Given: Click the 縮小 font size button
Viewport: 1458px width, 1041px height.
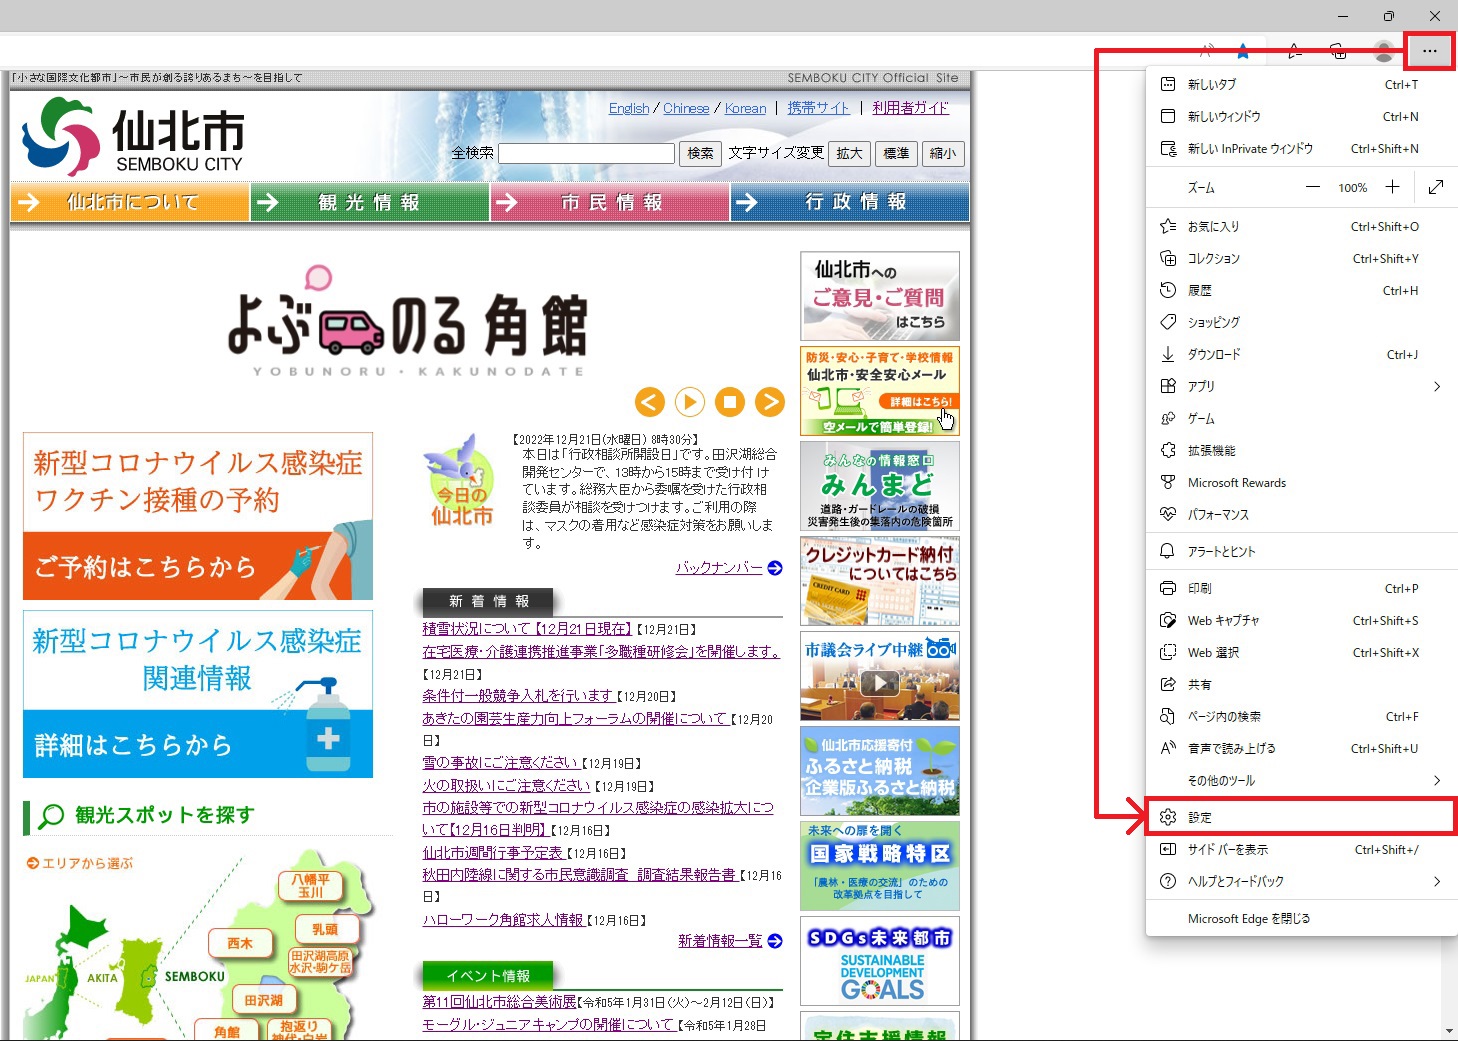Looking at the screenshot, I should pyautogui.click(x=943, y=153).
